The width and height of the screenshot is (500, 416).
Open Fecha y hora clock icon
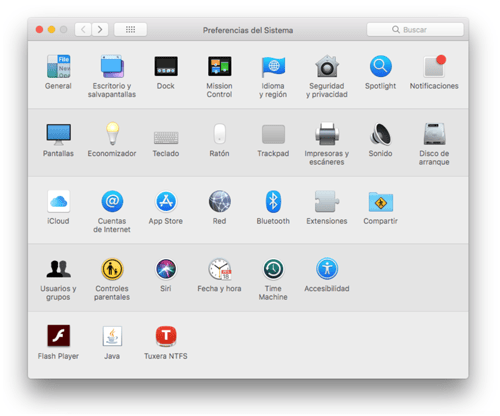click(219, 269)
